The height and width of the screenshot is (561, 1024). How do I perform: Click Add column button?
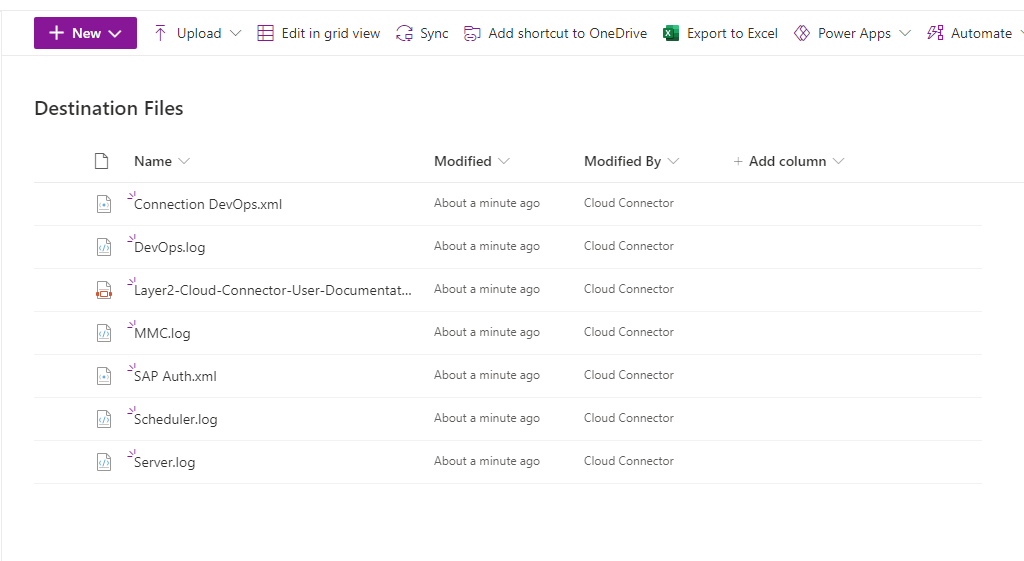[x=788, y=161]
